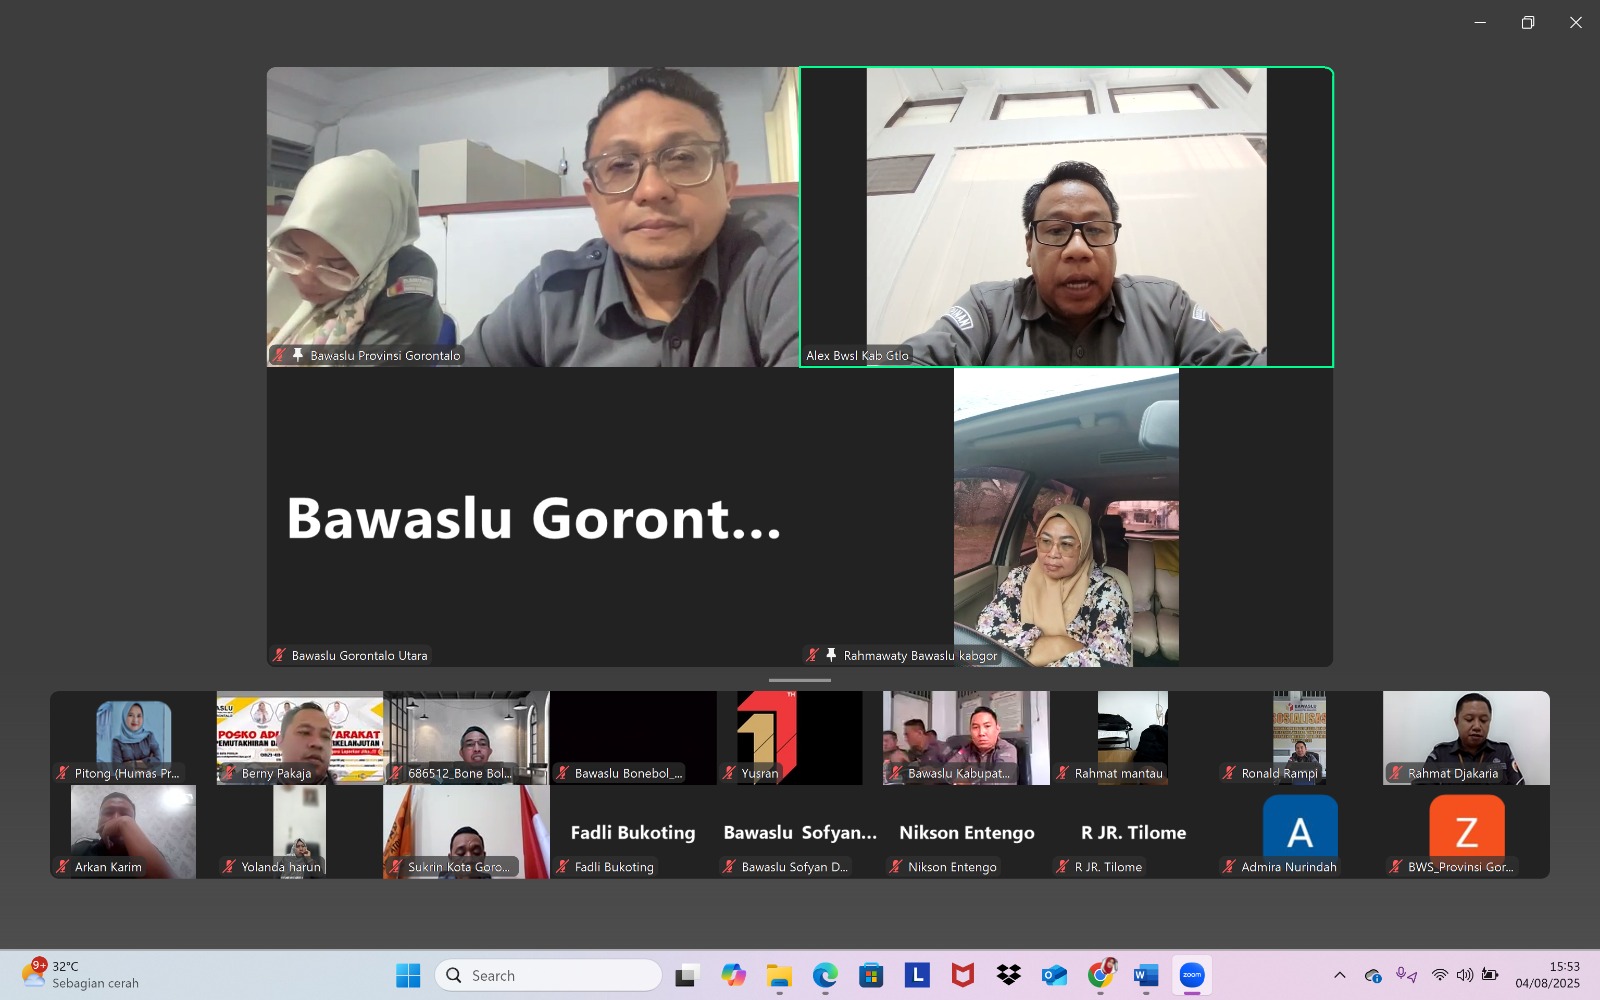1600x1000 pixels.
Task: Open Outlook from the taskbar
Action: [x=1054, y=975]
